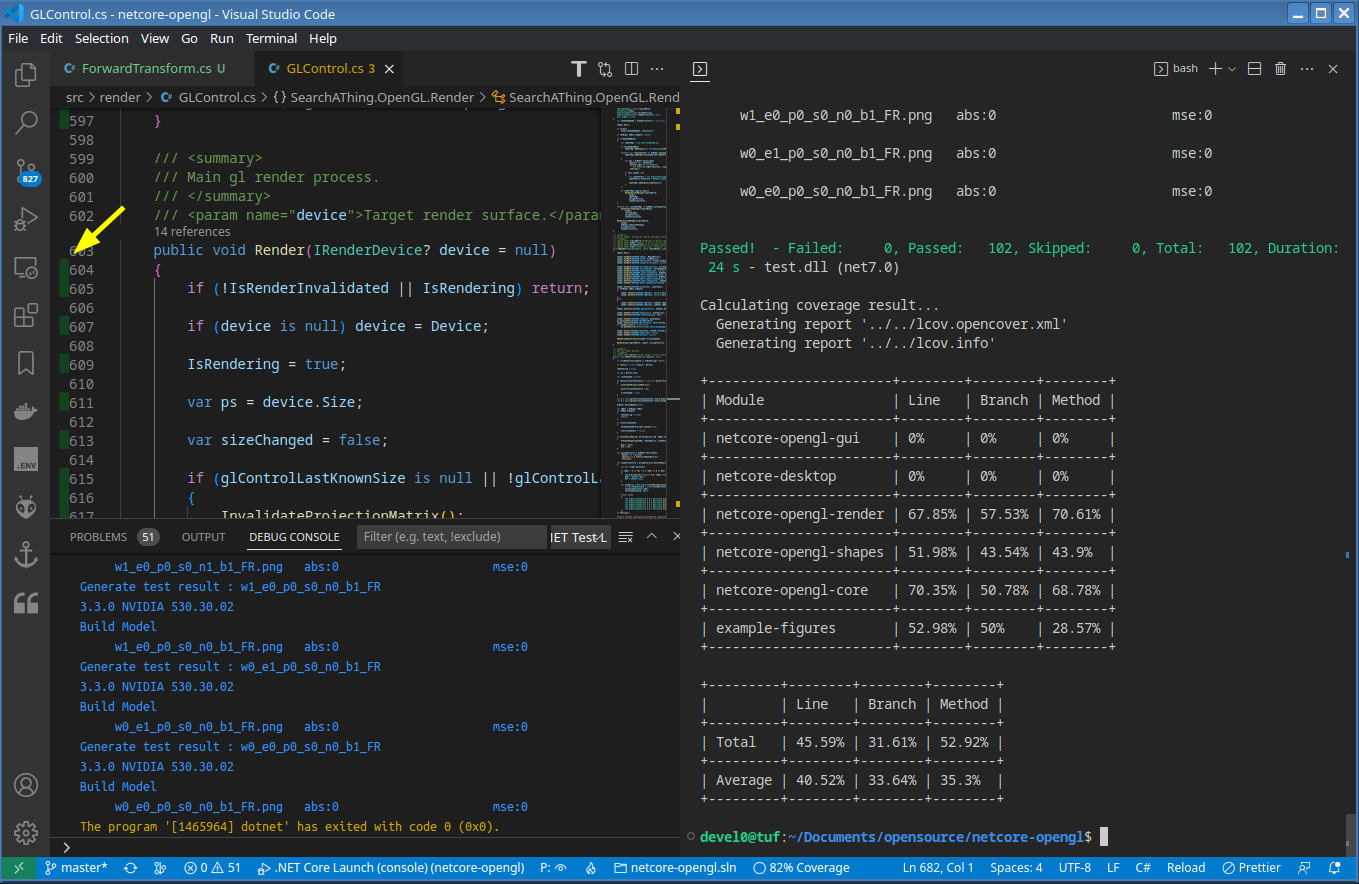Switch to the PROBLEMS panel tab

click(x=99, y=537)
